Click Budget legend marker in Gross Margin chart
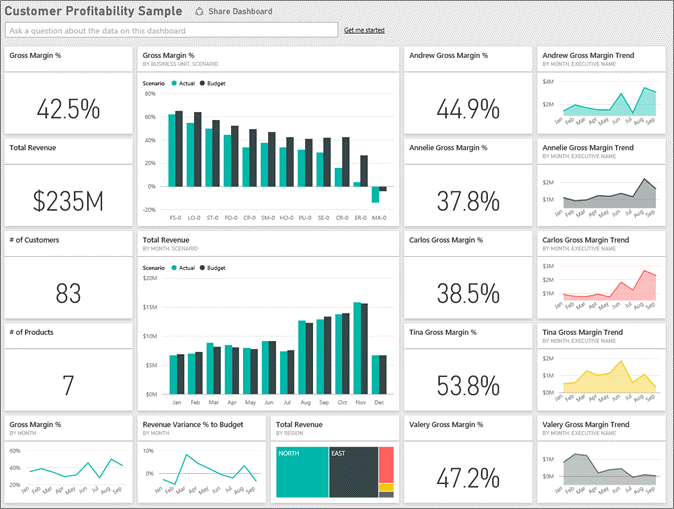674x509 pixels. [x=203, y=82]
